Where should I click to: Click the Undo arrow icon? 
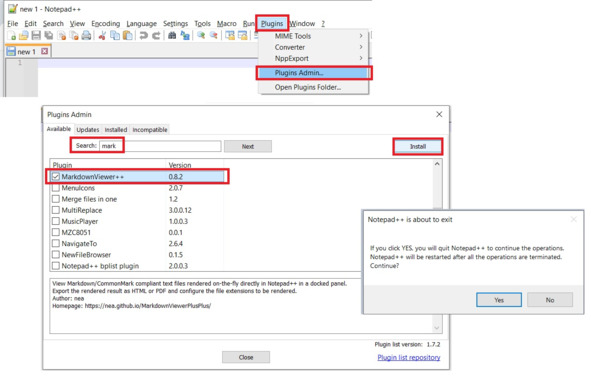tap(143, 36)
